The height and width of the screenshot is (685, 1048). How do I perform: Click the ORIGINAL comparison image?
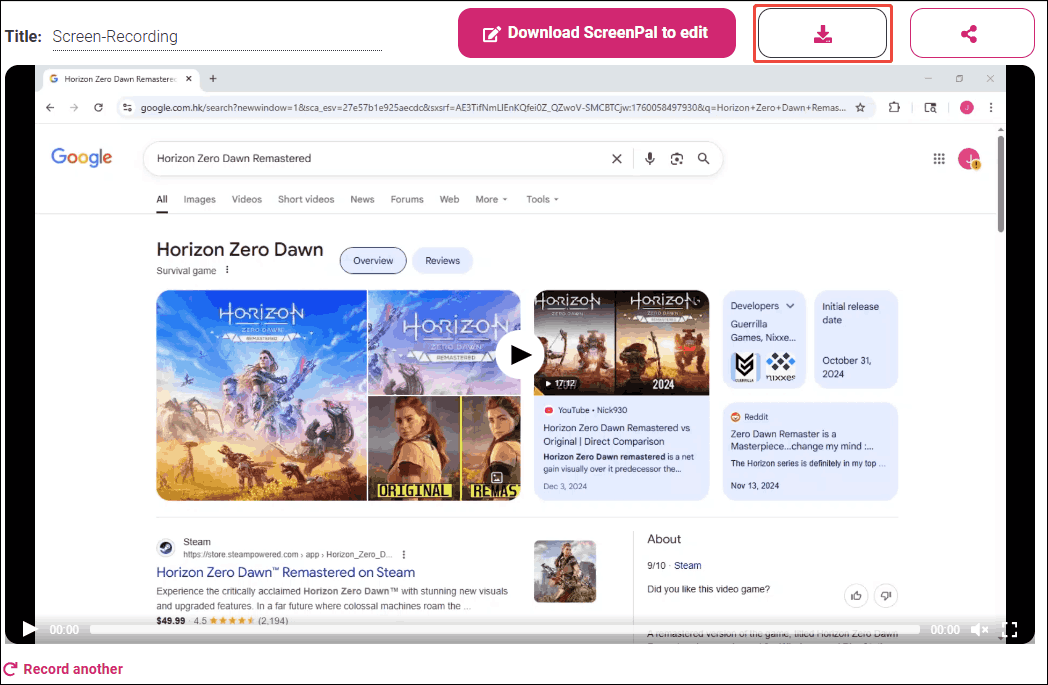click(414, 448)
